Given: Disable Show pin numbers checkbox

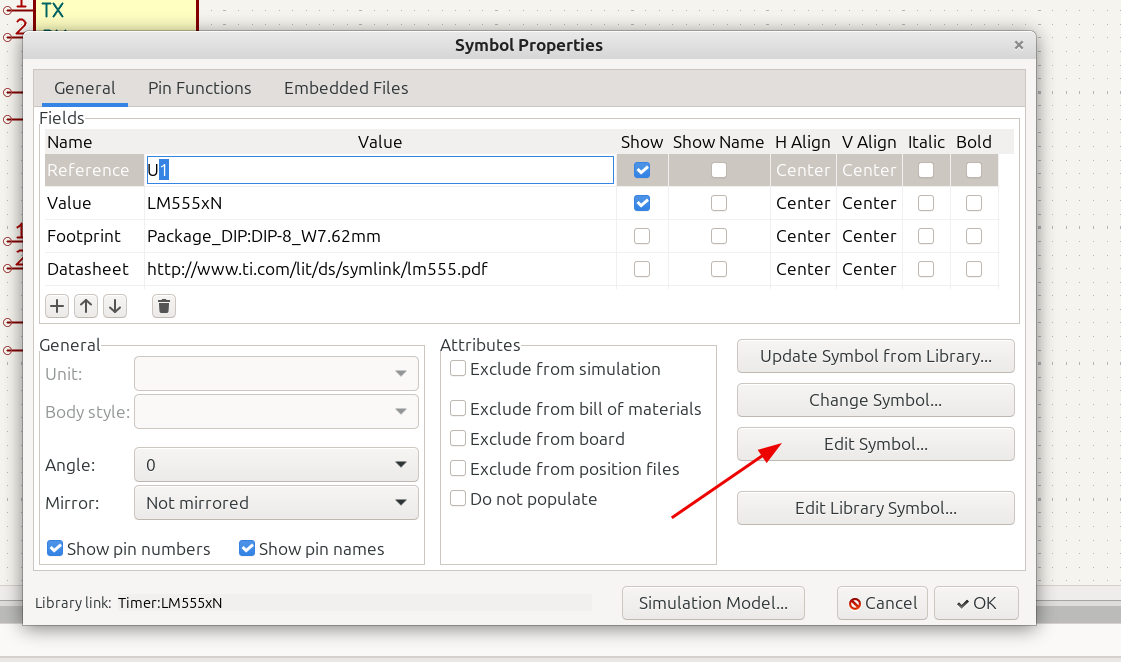Looking at the screenshot, I should coord(55,548).
